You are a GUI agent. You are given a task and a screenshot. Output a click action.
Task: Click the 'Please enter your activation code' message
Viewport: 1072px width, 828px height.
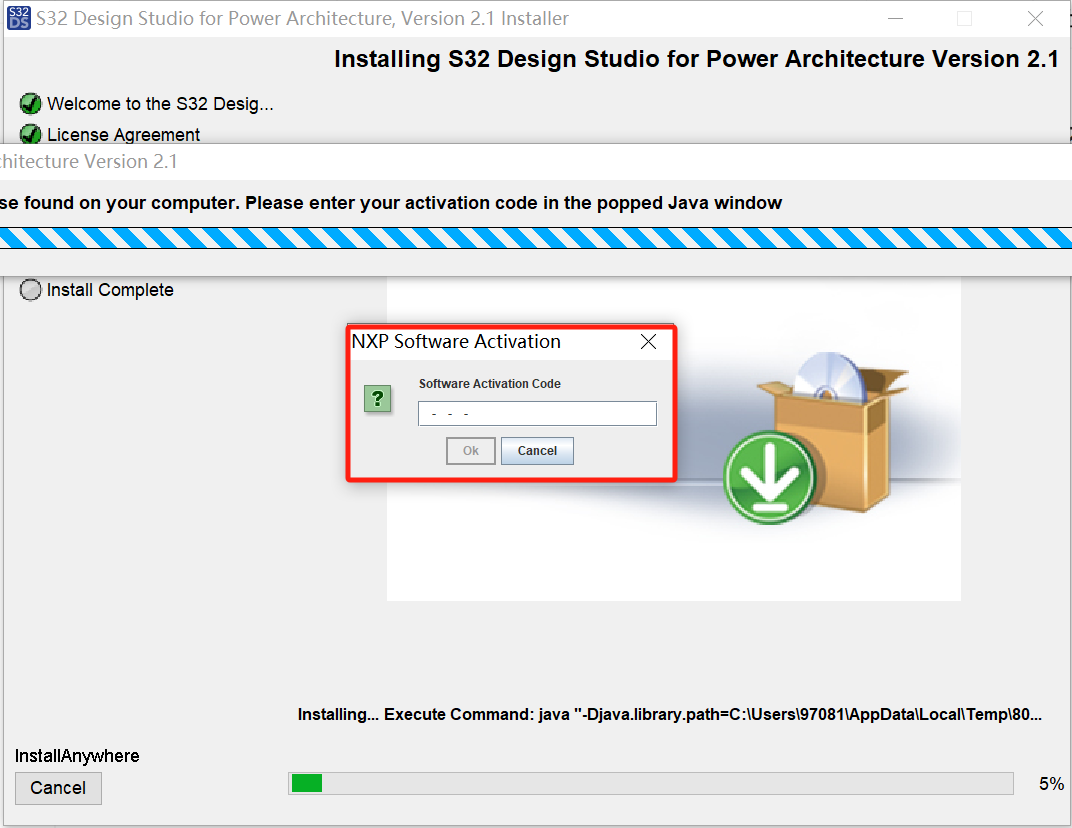513,203
